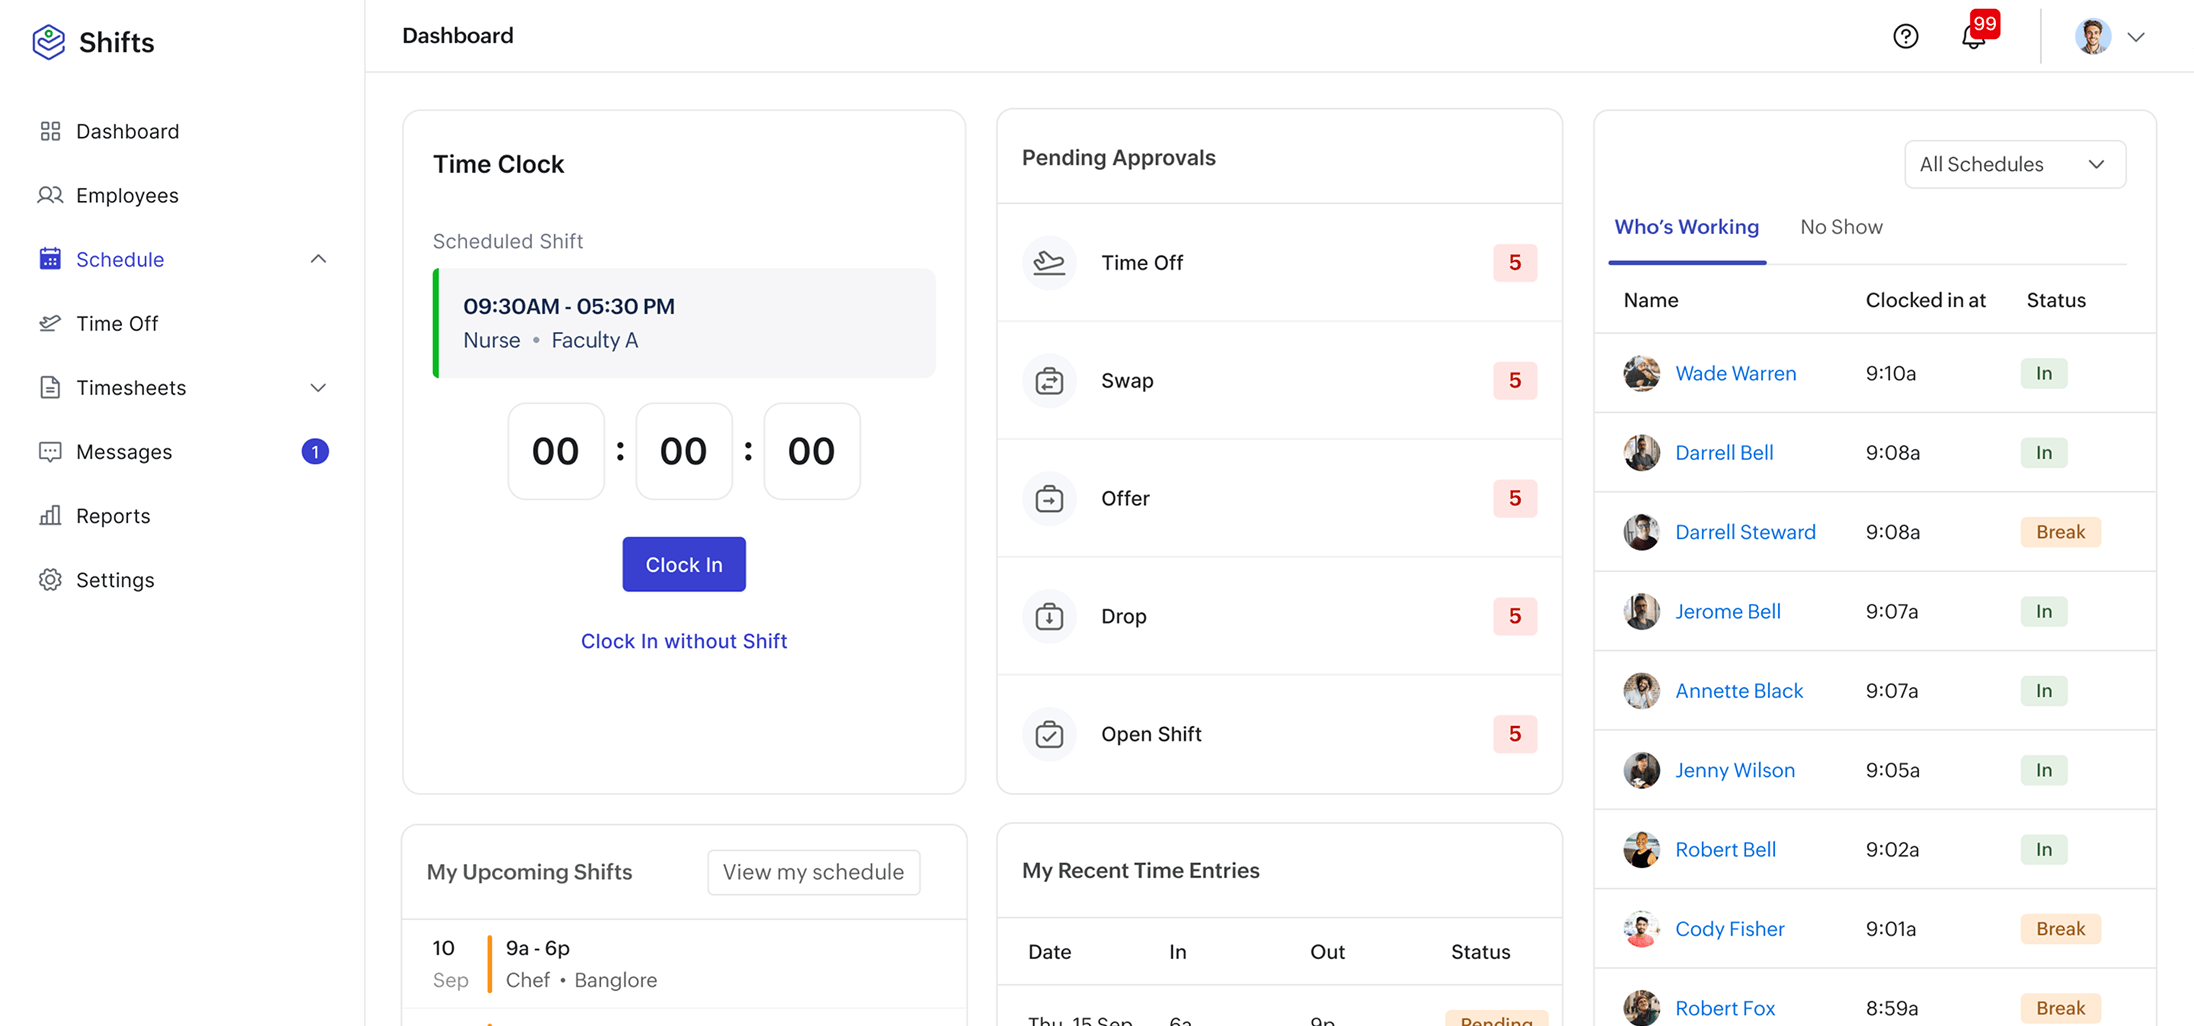Open the account menu chevron

point(2135,37)
